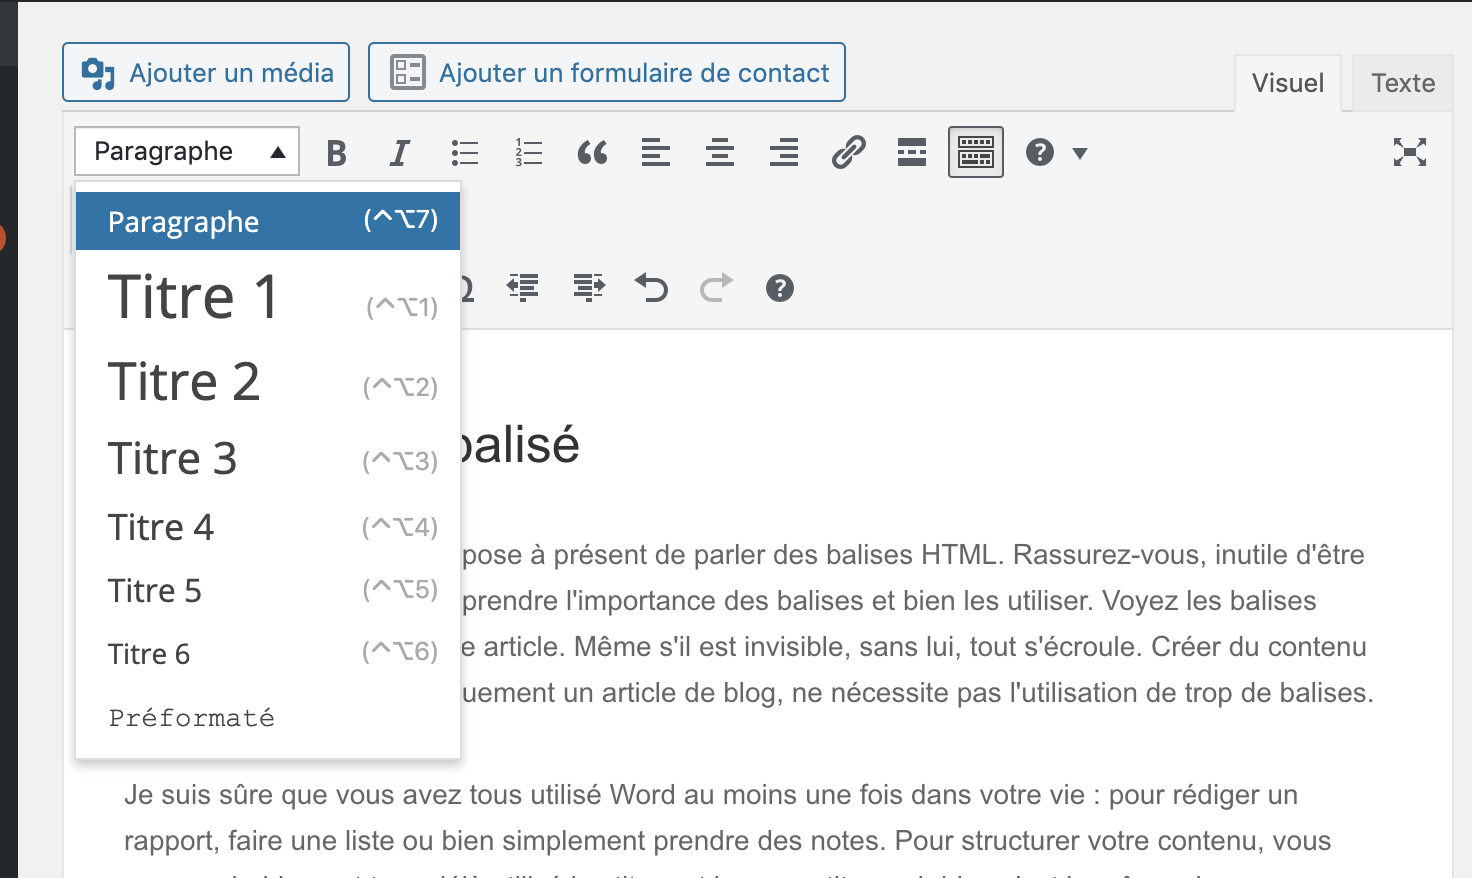The width and height of the screenshot is (1472, 878).
Task: Select the Préformaté format option
Action: coord(268,718)
